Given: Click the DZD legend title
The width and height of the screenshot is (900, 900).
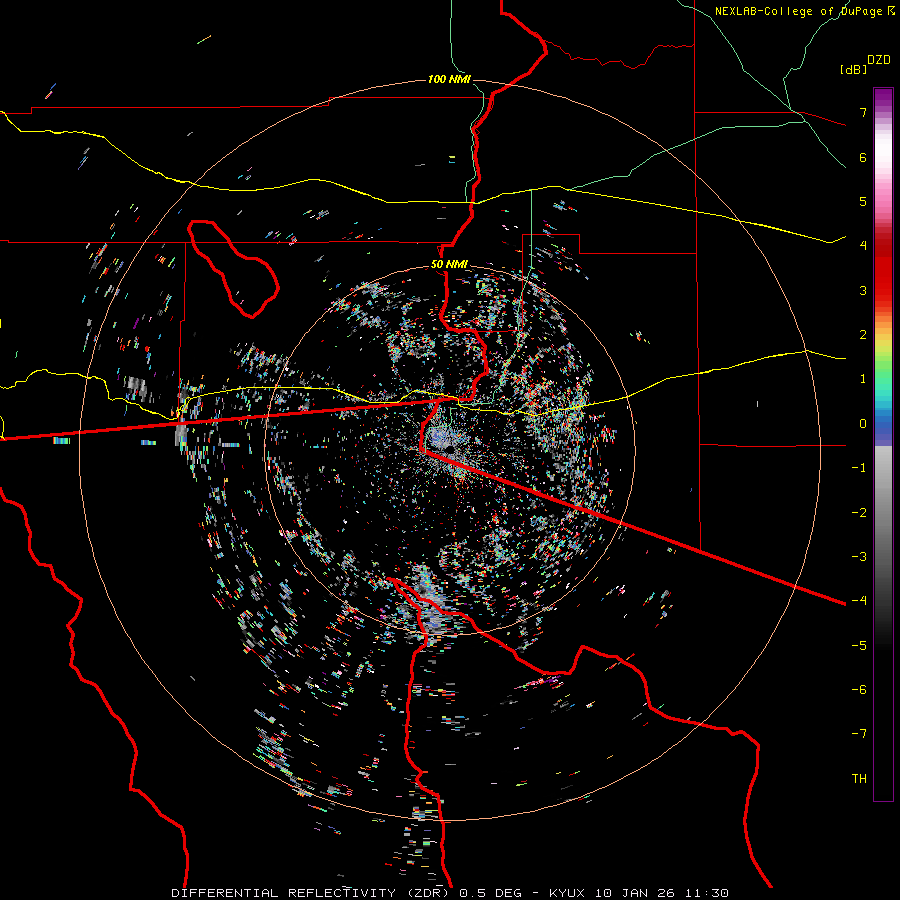Looking at the screenshot, I should click(879, 60).
